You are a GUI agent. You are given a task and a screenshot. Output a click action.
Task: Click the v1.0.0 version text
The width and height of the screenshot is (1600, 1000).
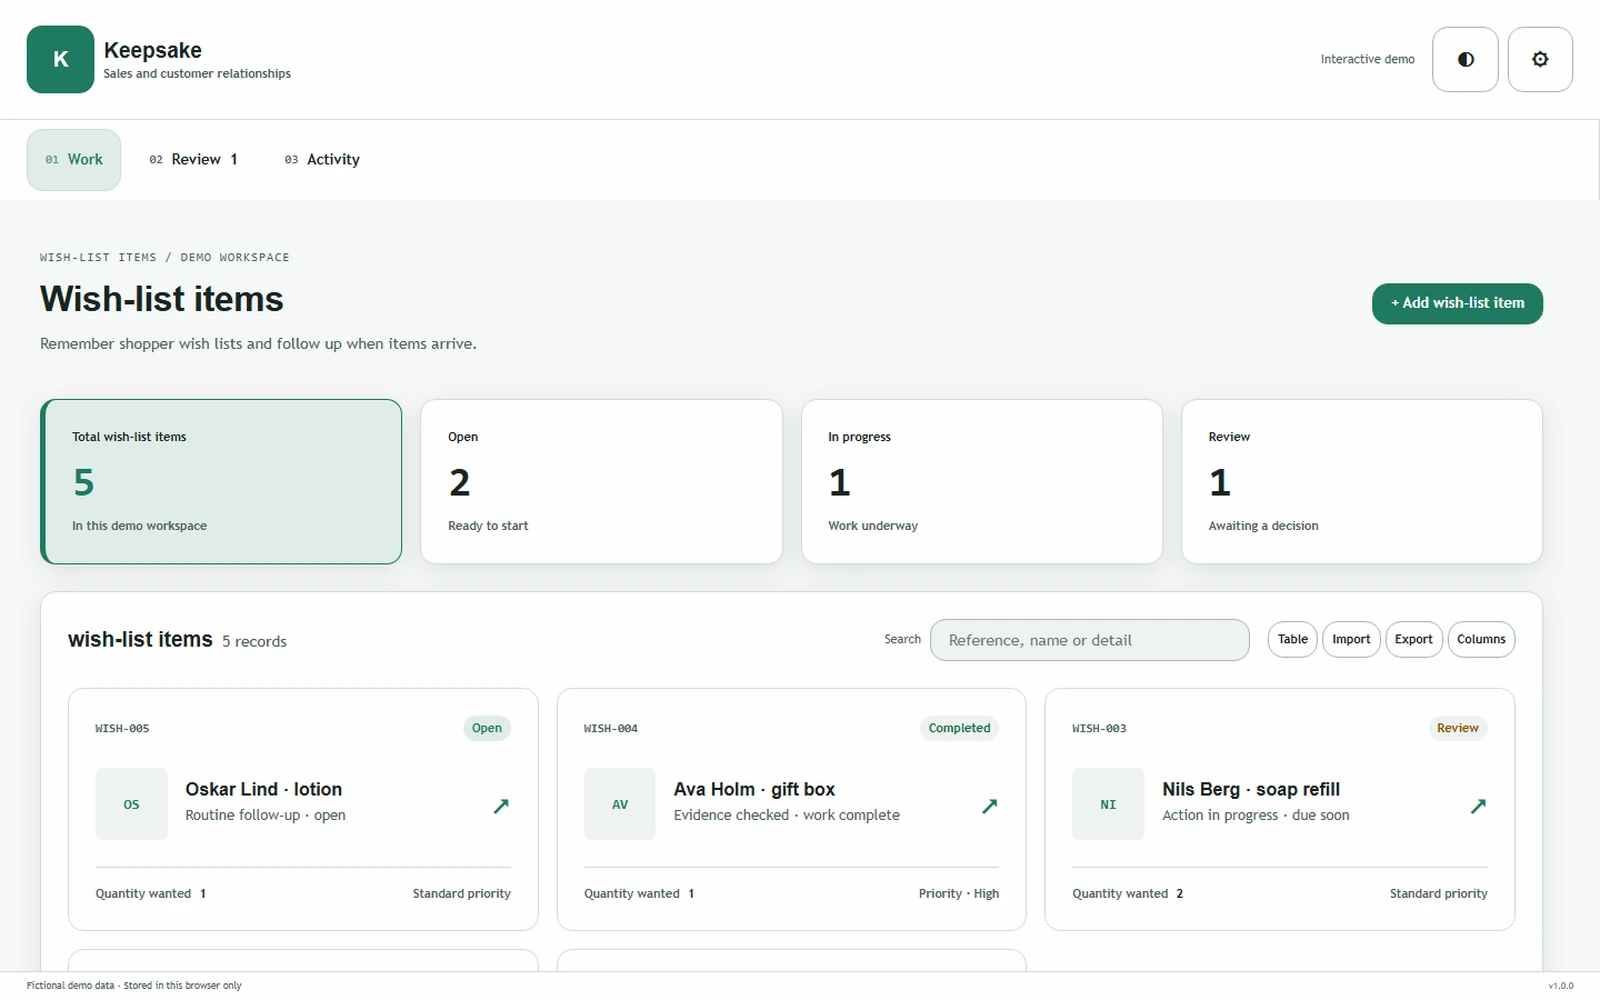(x=1560, y=986)
